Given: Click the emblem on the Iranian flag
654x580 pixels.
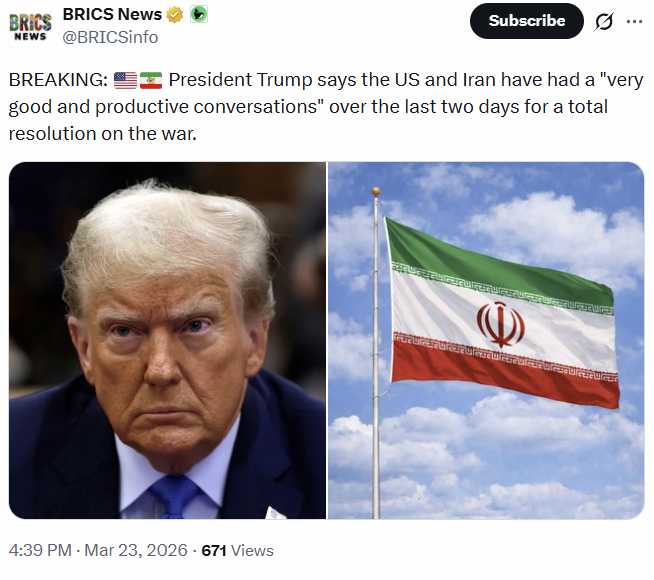Looking at the screenshot, I should pos(500,324).
